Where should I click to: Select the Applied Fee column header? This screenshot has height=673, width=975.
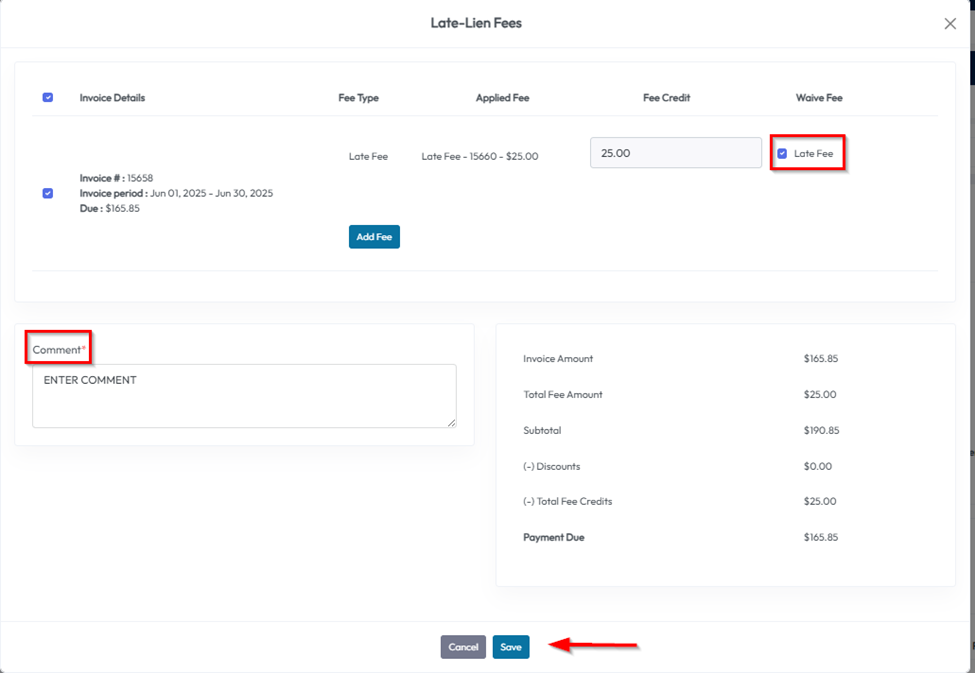pos(502,98)
